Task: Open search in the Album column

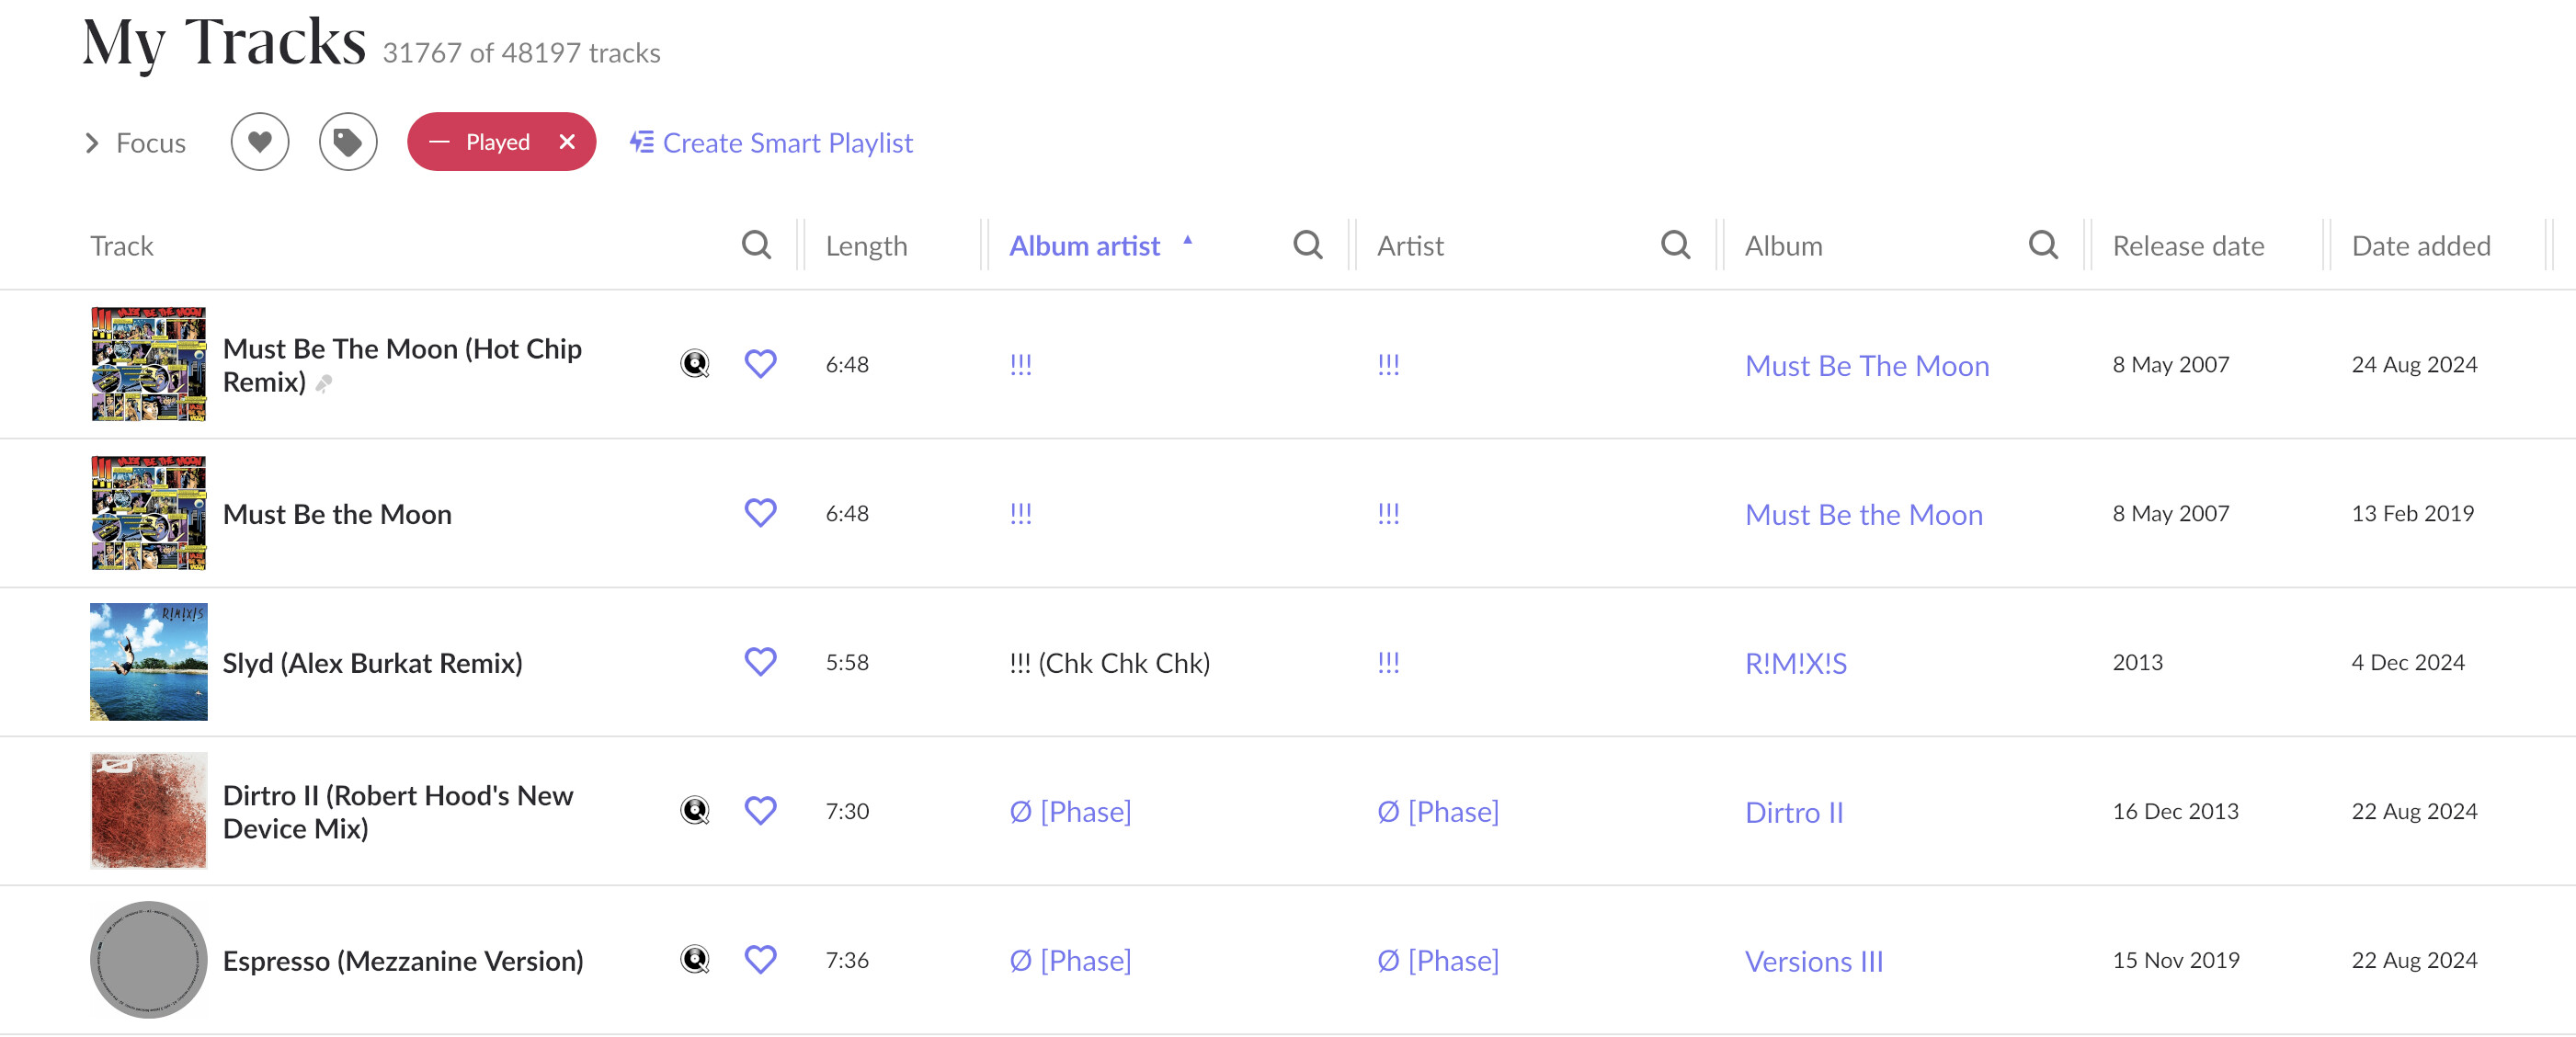Action: point(2043,245)
